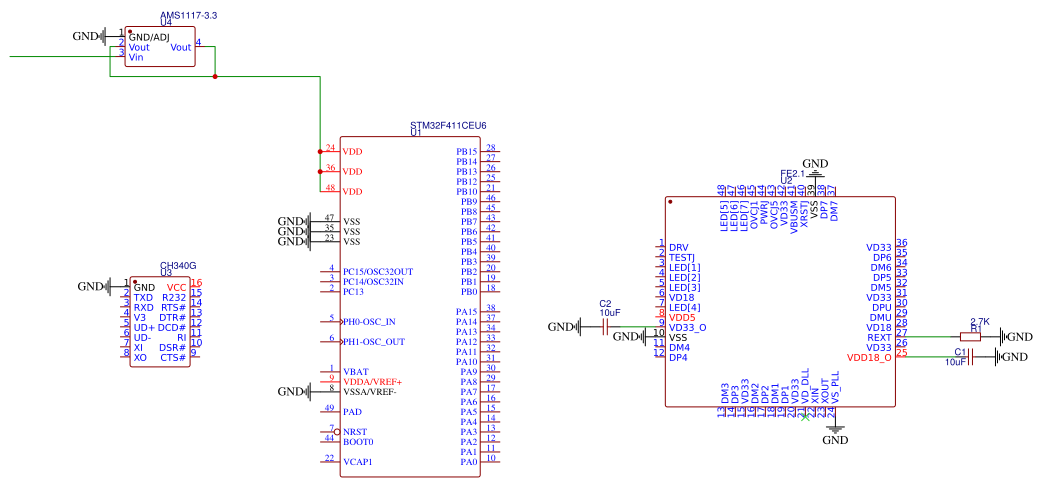The image size is (1043, 487).
Task: Click the Vin pin label on U4
Action: pos(136,57)
